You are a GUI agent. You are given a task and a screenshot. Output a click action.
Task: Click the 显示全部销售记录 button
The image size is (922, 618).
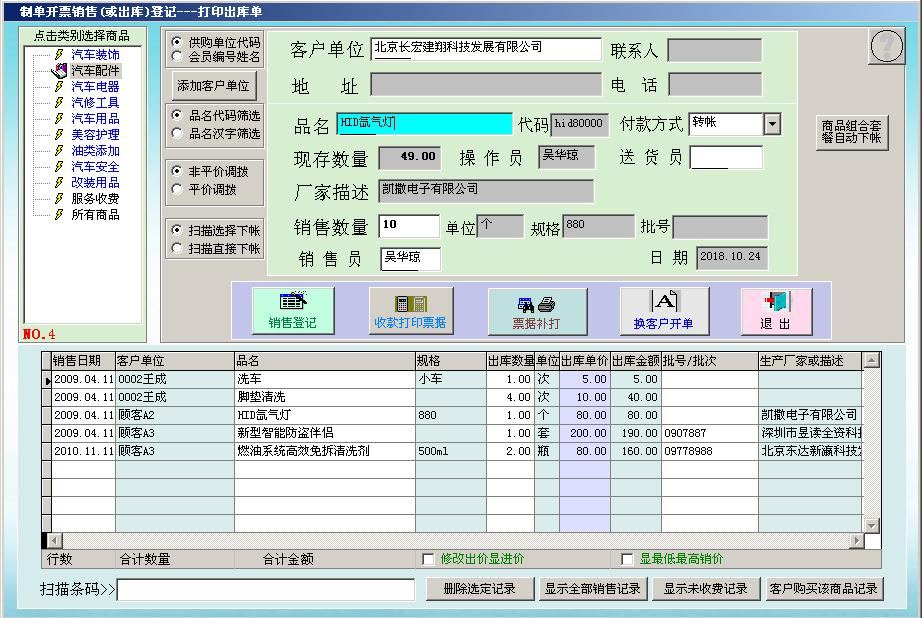[593, 590]
